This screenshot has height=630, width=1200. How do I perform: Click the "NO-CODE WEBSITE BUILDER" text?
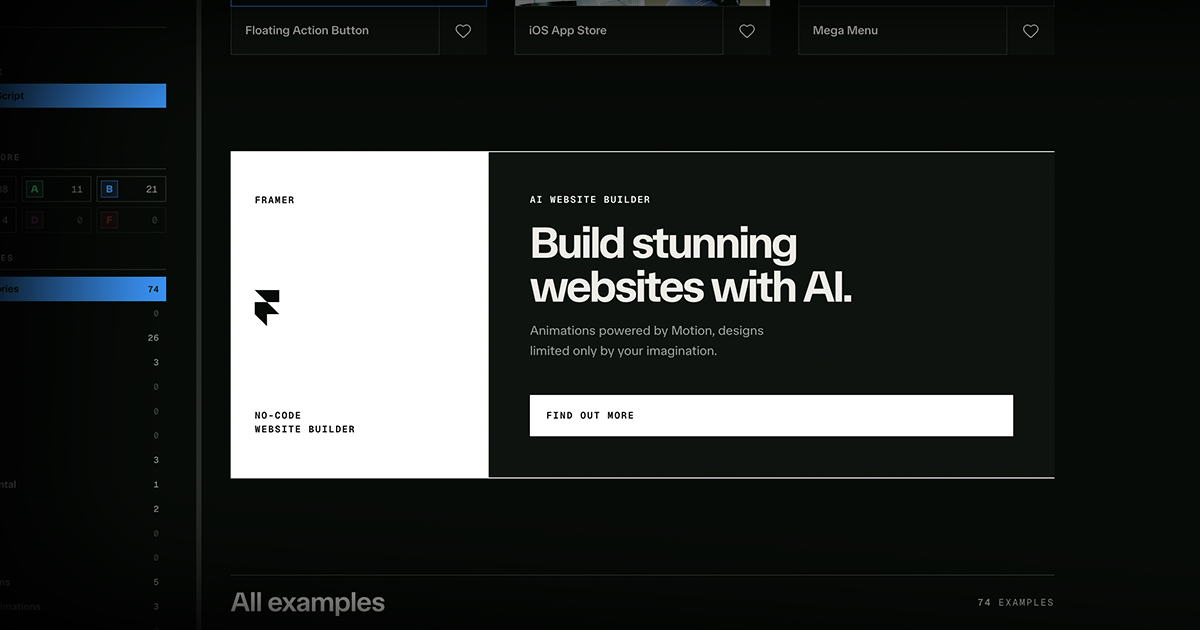305,422
